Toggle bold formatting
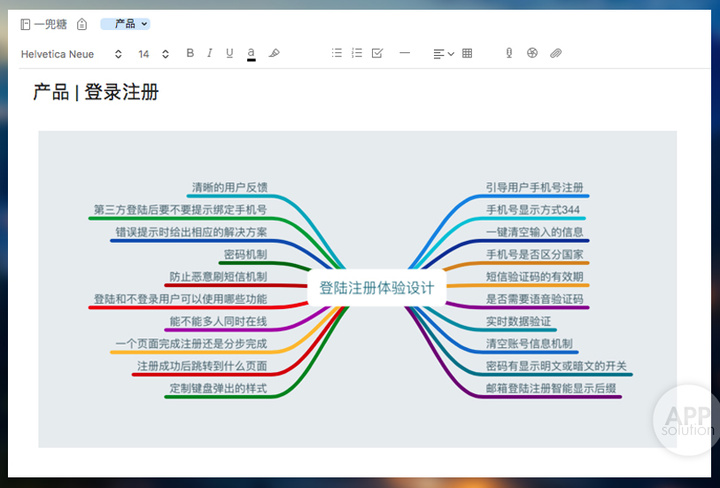720x488 pixels. tap(190, 53)
